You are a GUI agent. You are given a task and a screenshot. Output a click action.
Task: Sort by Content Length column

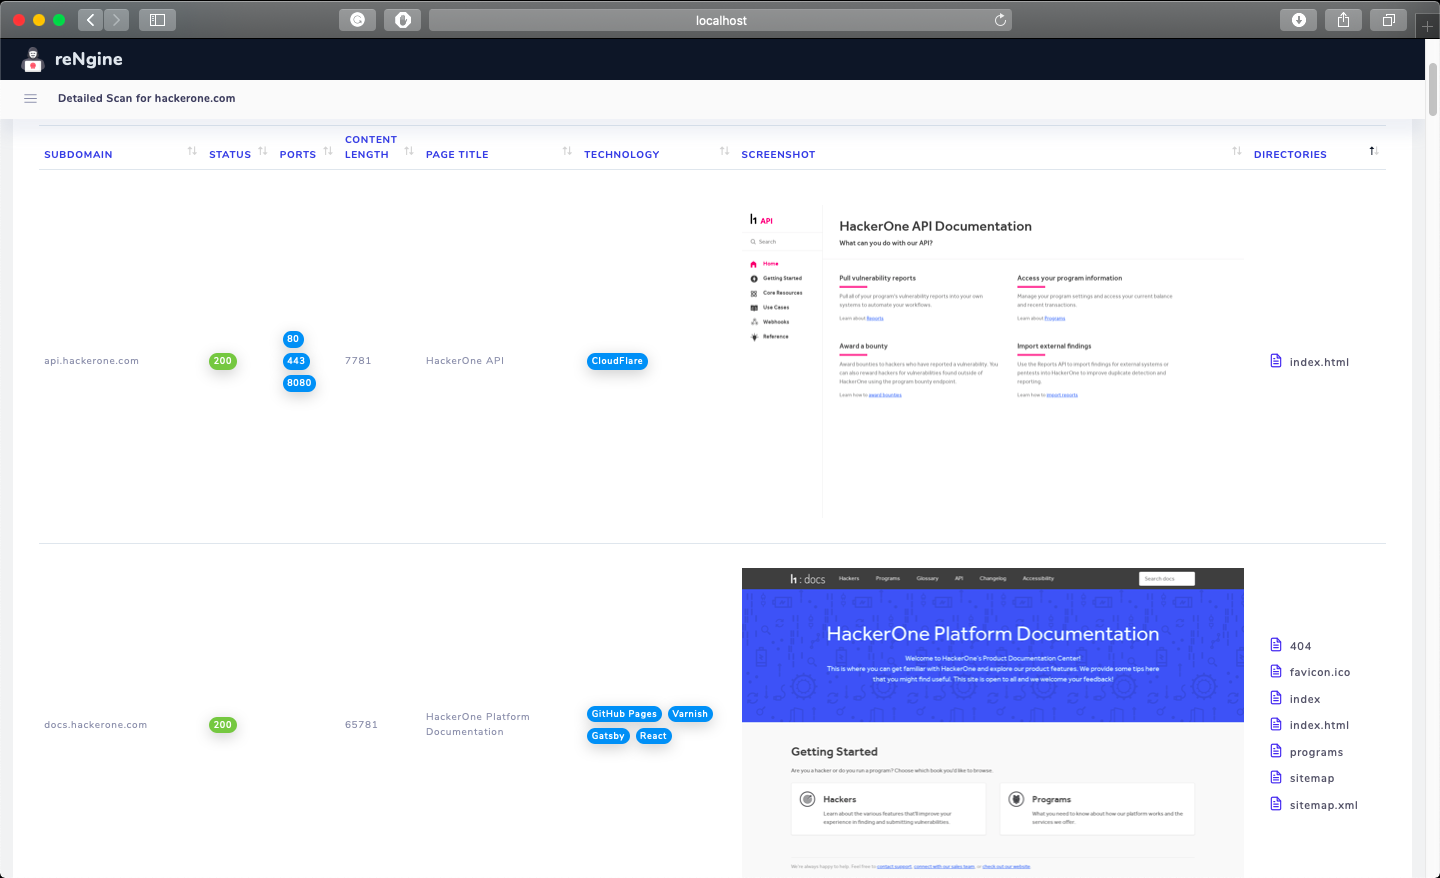point(371,147)
